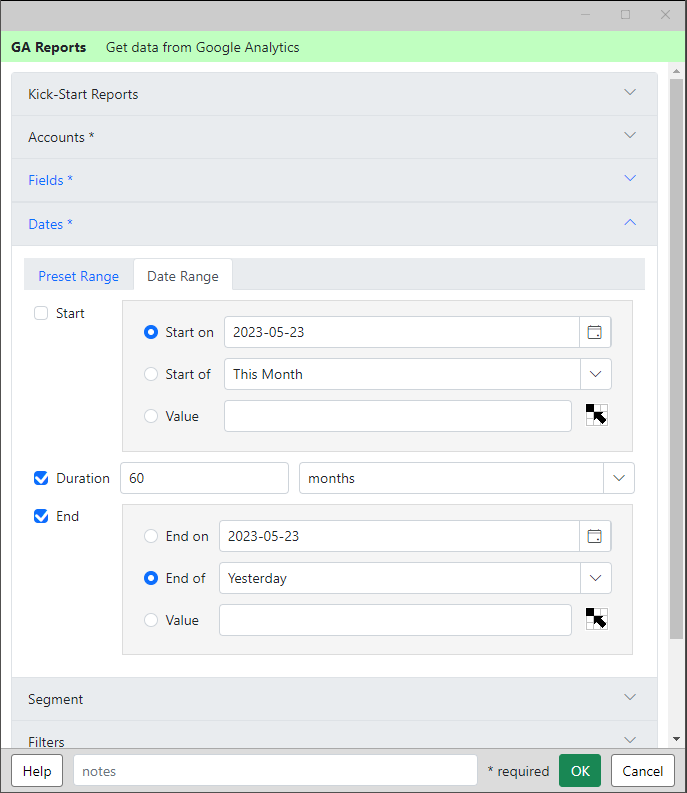Click cell reference picker for End Value
This screenshot has height=793, width=687.
click(x=596, y=619)
